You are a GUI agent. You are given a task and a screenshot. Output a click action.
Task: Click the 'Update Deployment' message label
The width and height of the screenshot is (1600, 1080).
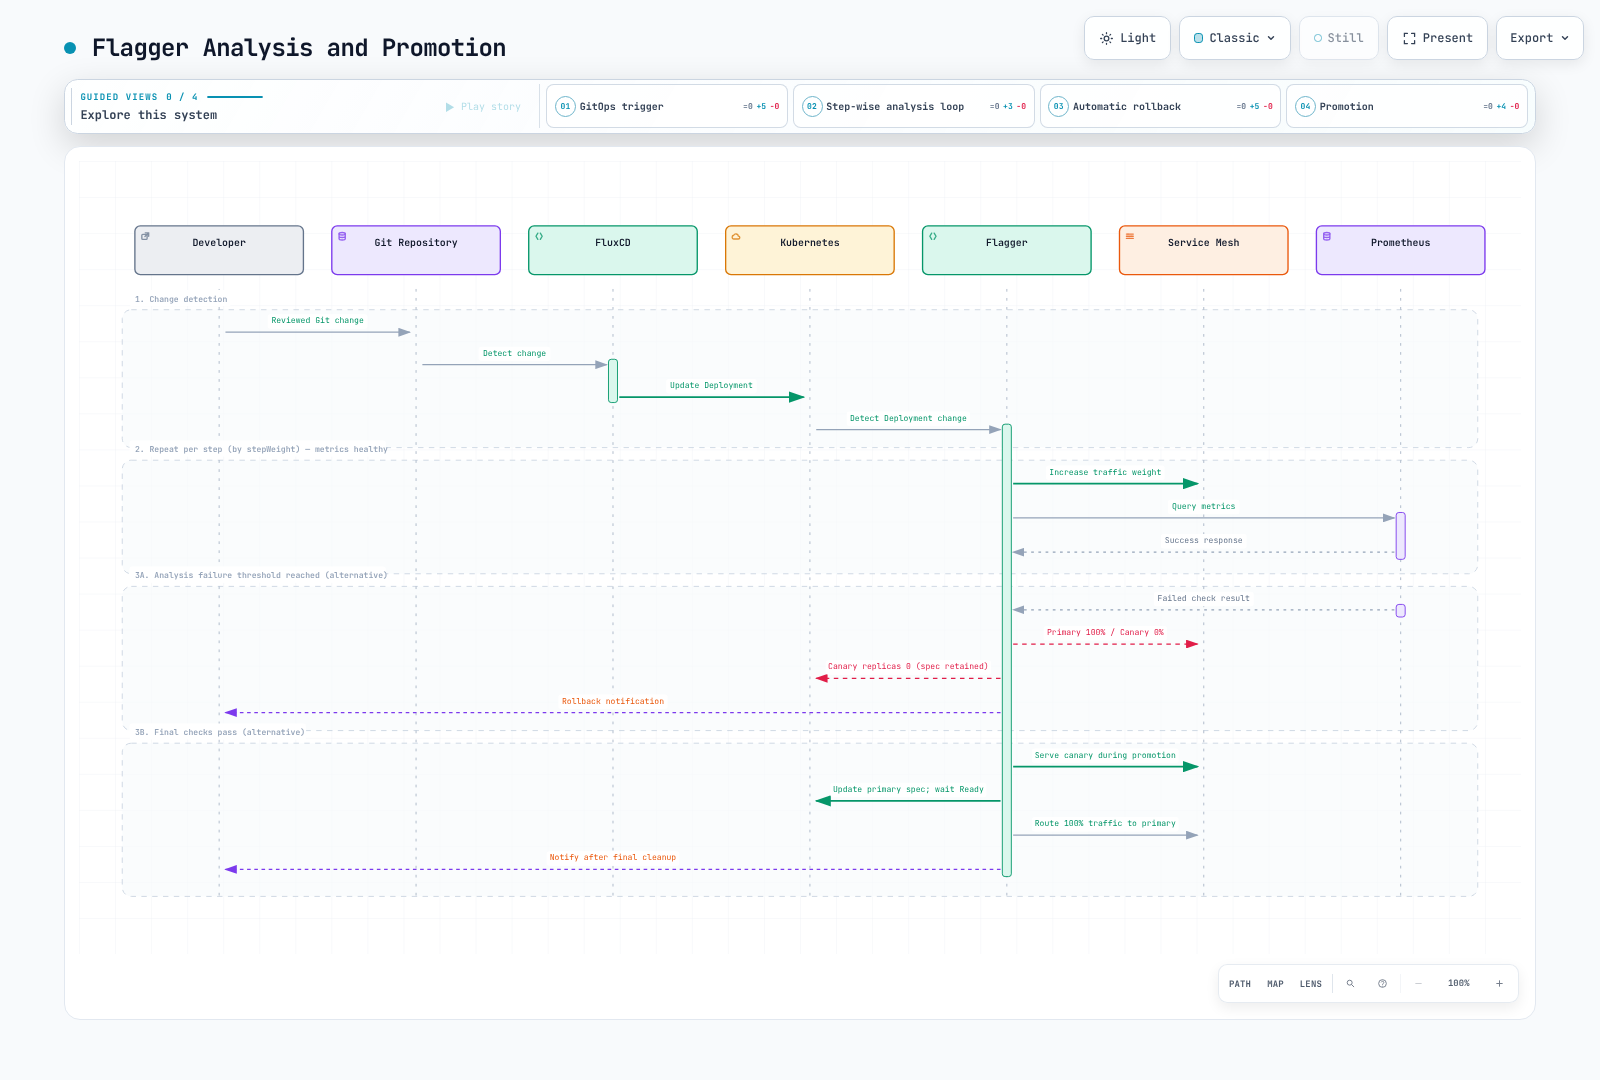click(x=711, y=386)
